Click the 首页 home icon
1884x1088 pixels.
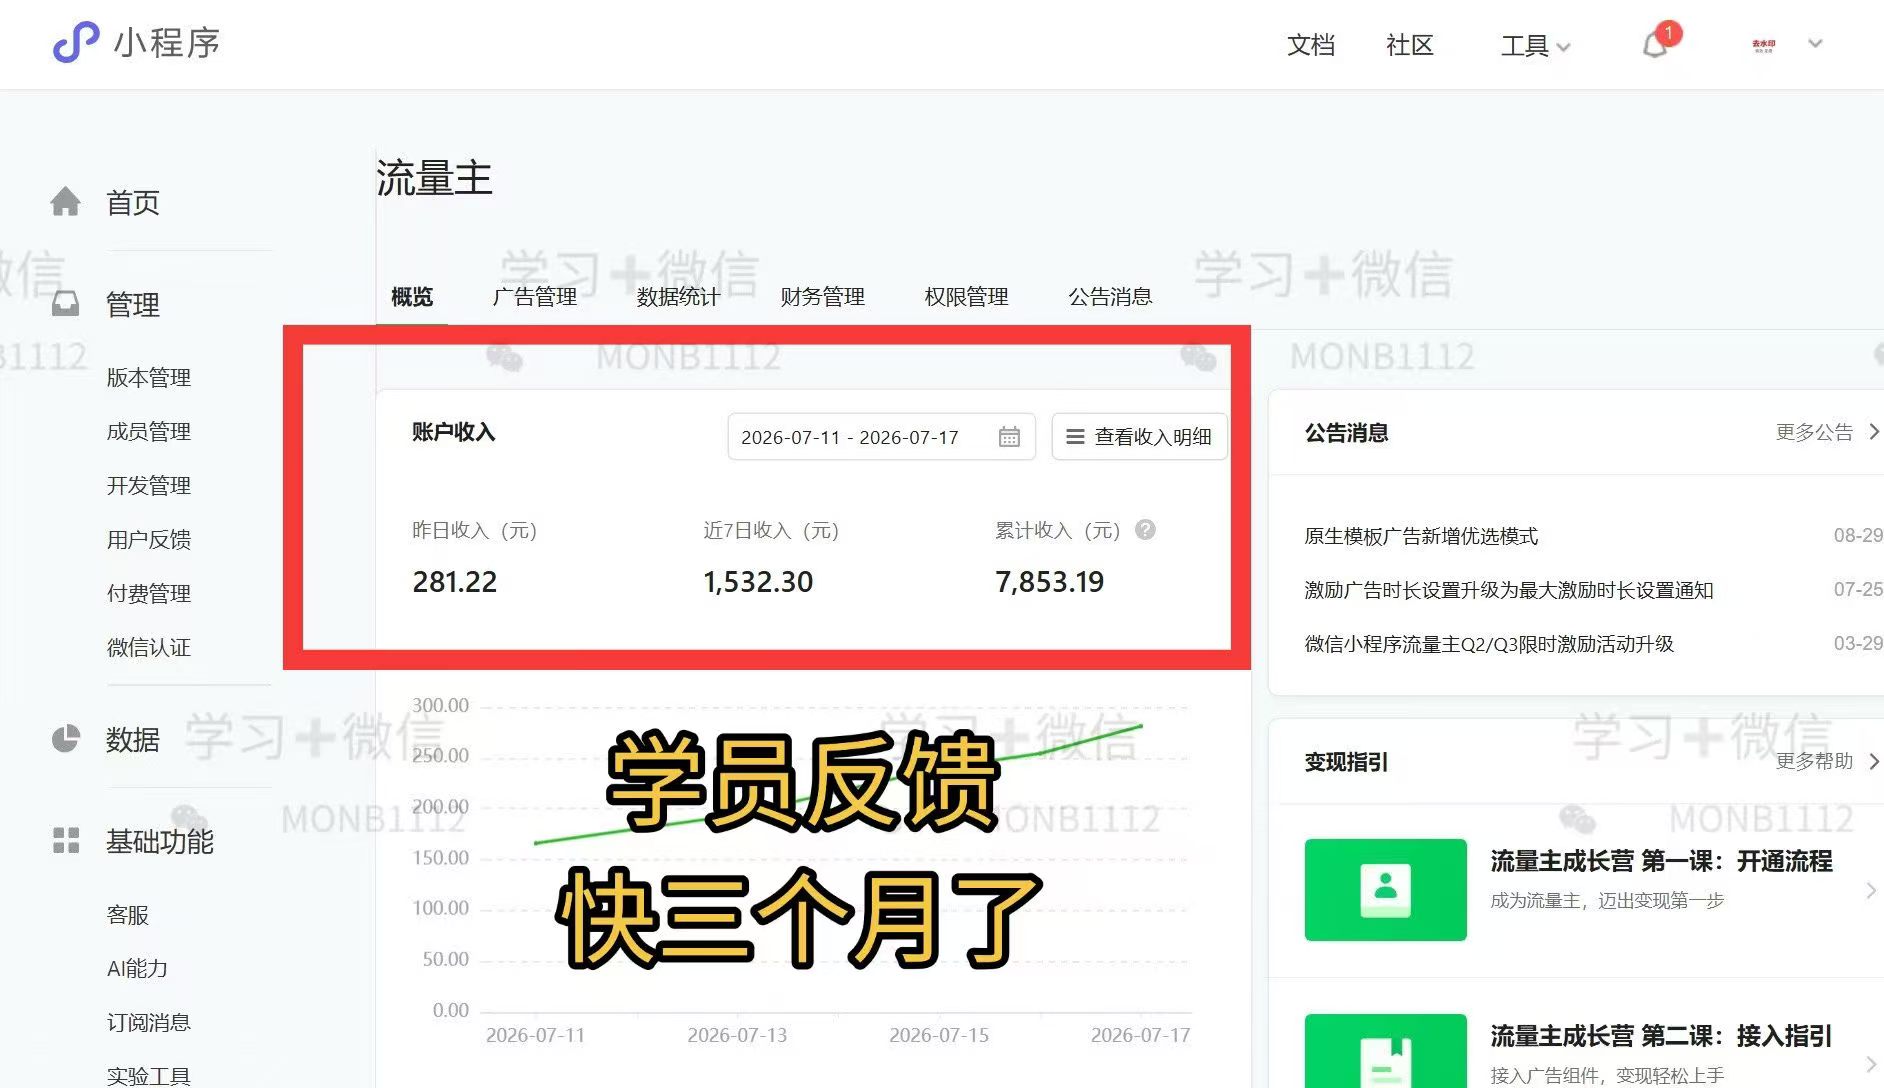tap(66, 202)
